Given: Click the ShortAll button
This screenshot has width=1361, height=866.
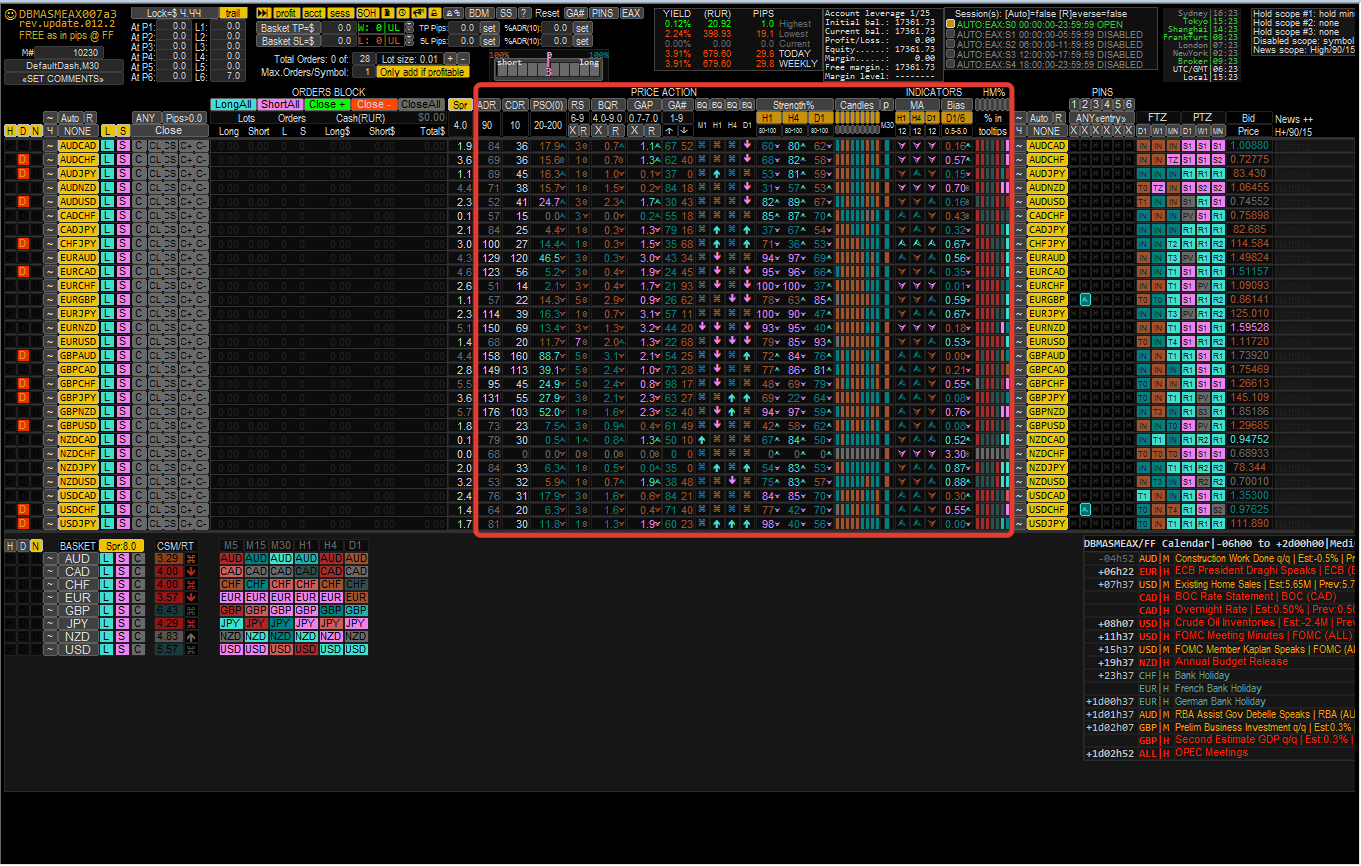Looking at the screenshot, I should coord(280,104).
